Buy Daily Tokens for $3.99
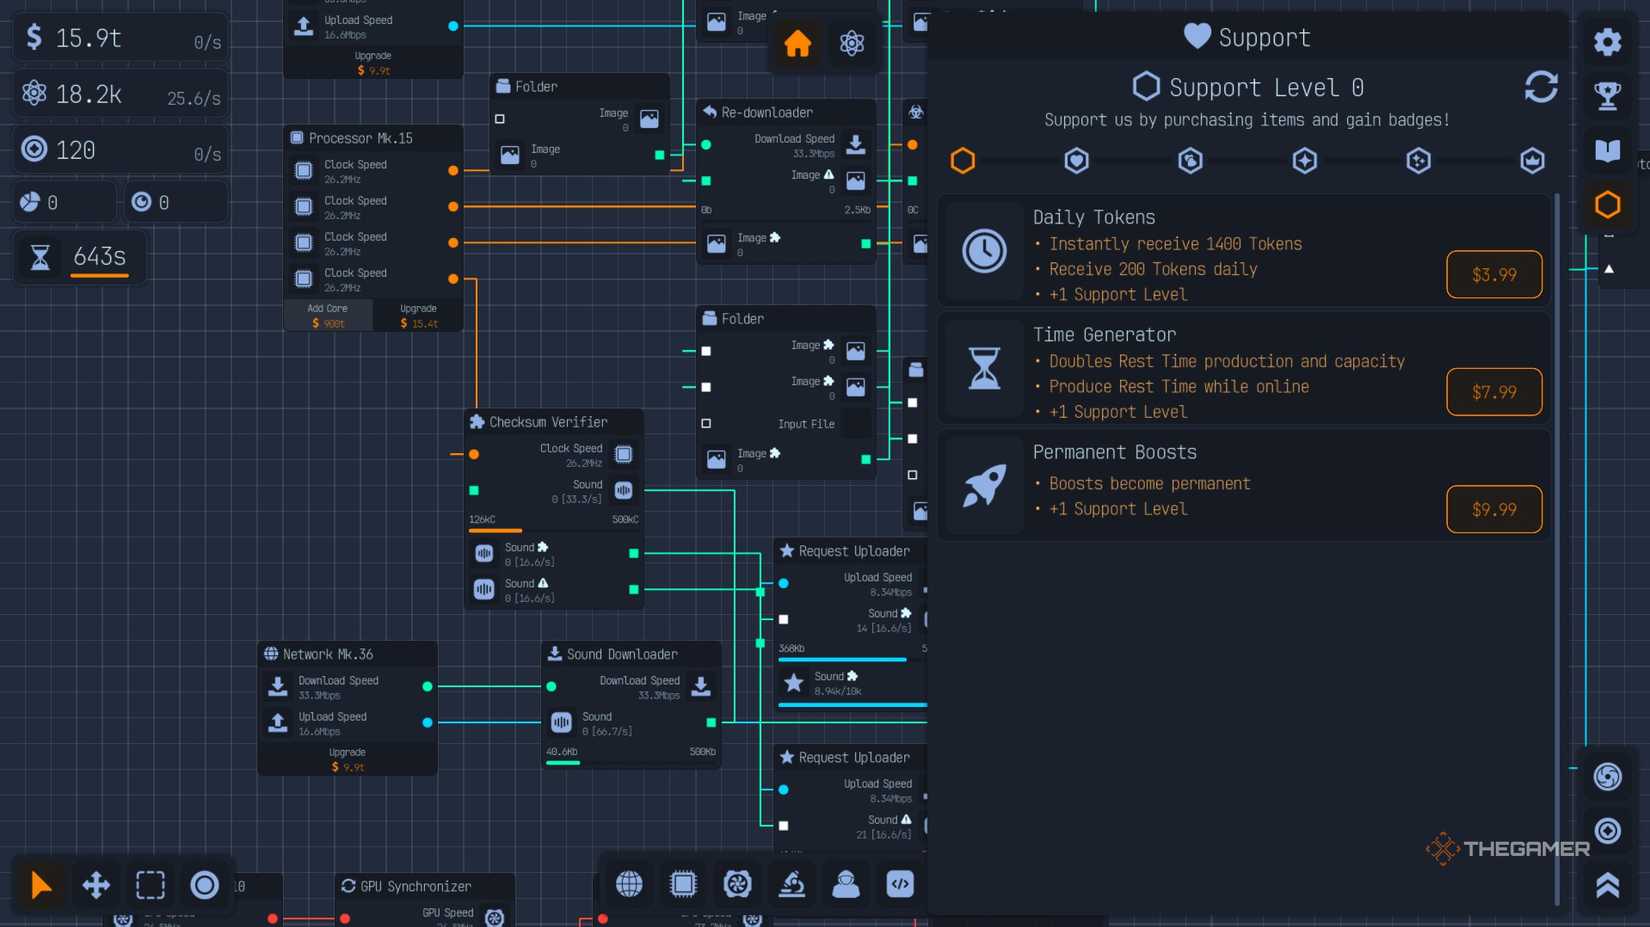This screenshot has height=927, width=1650. click(1493, 274)
